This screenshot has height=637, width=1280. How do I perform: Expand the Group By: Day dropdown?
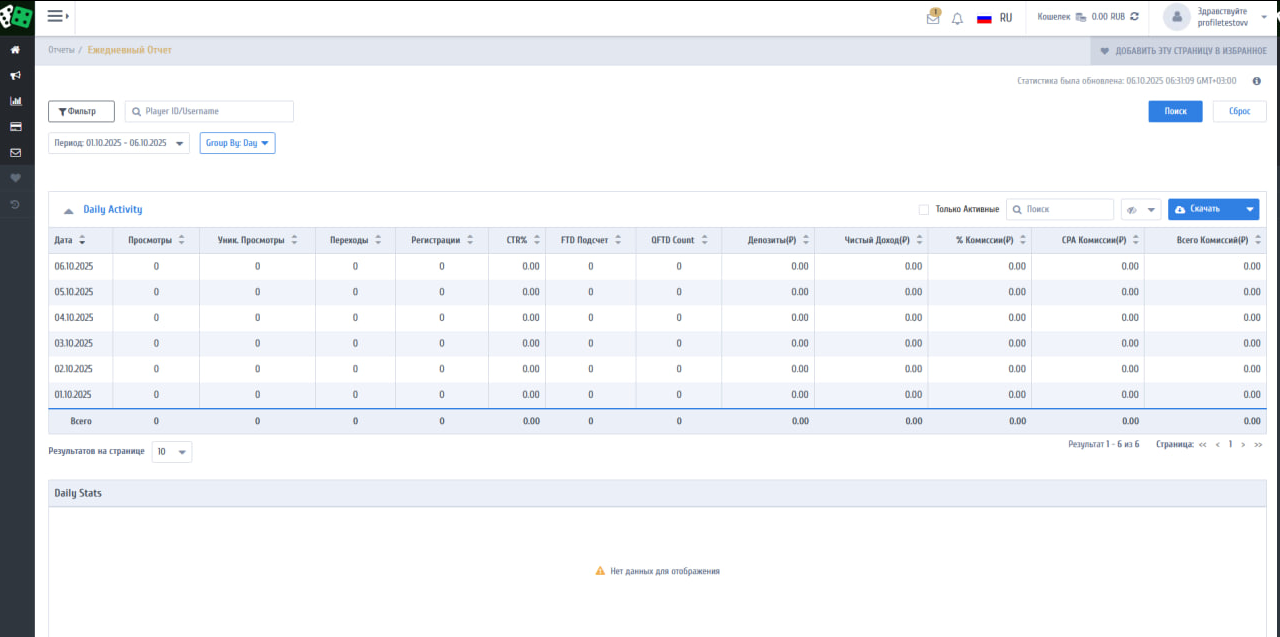pos(237,143)
